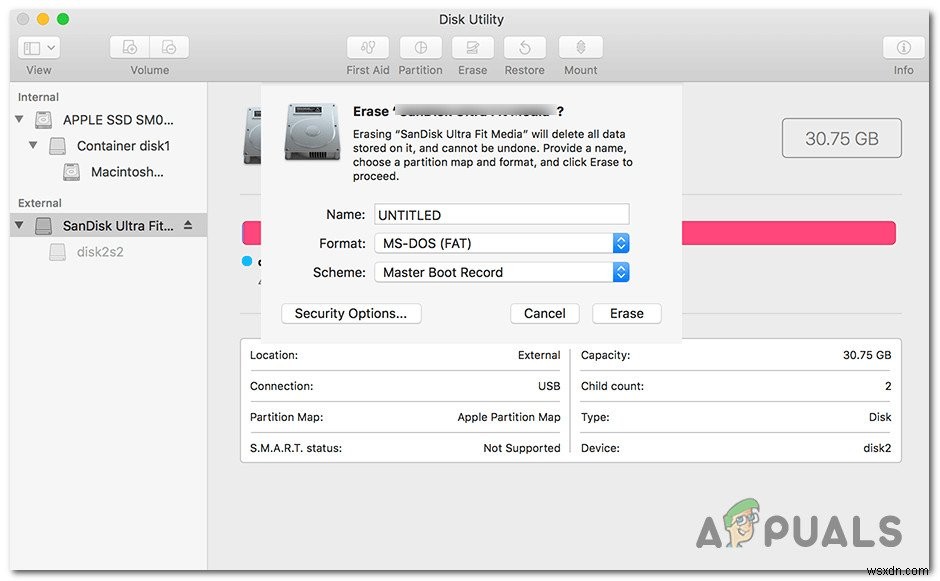
Task: Cancel the erase dialog
Action: (x=544, y=313)
